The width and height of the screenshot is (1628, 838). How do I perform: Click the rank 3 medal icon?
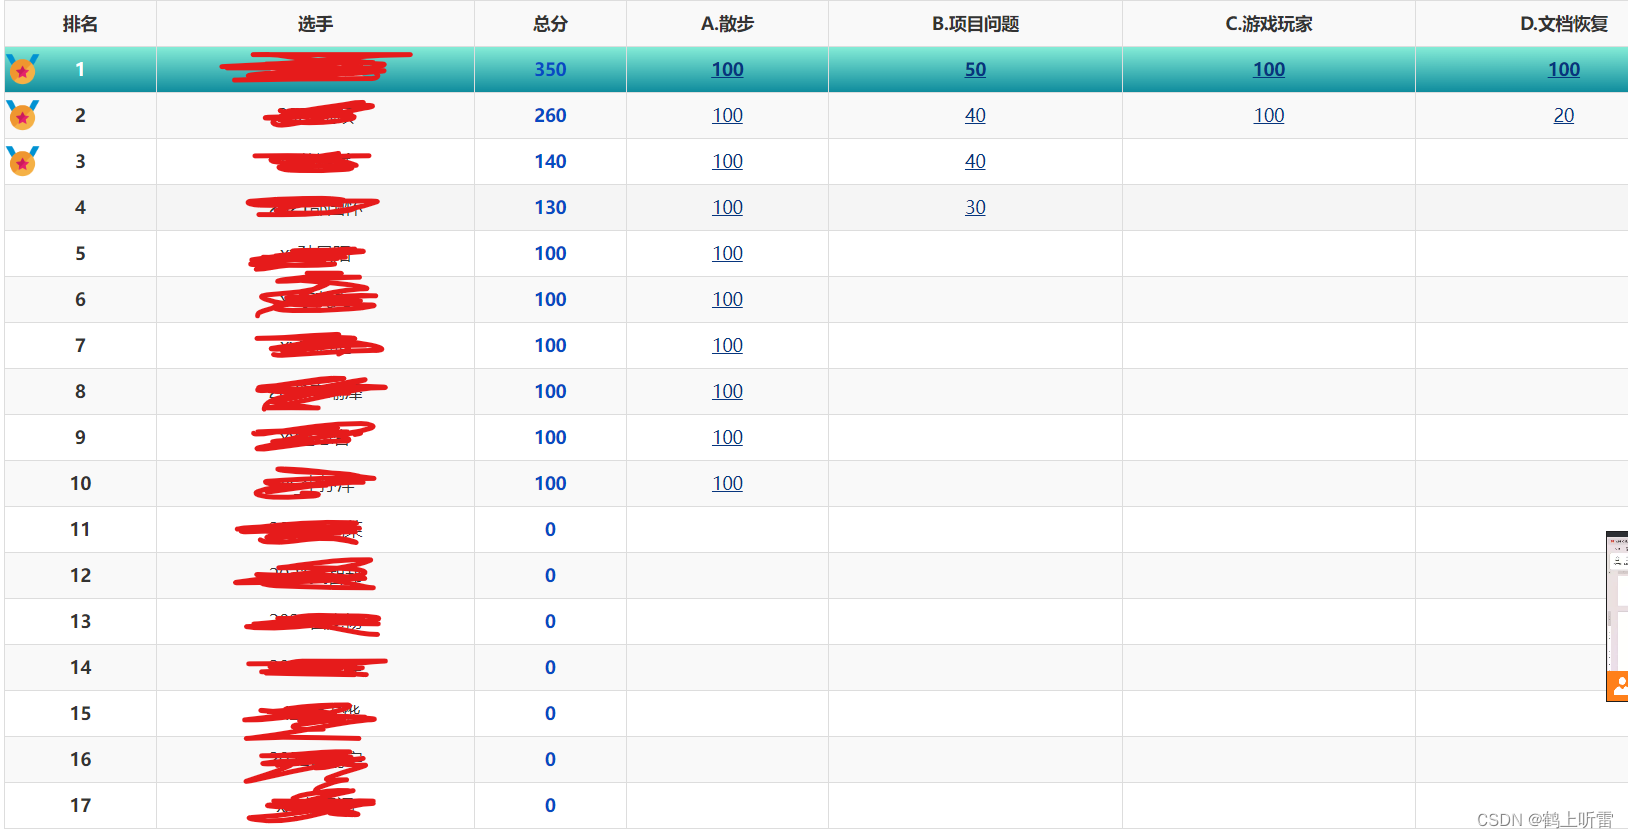point(22,161)
